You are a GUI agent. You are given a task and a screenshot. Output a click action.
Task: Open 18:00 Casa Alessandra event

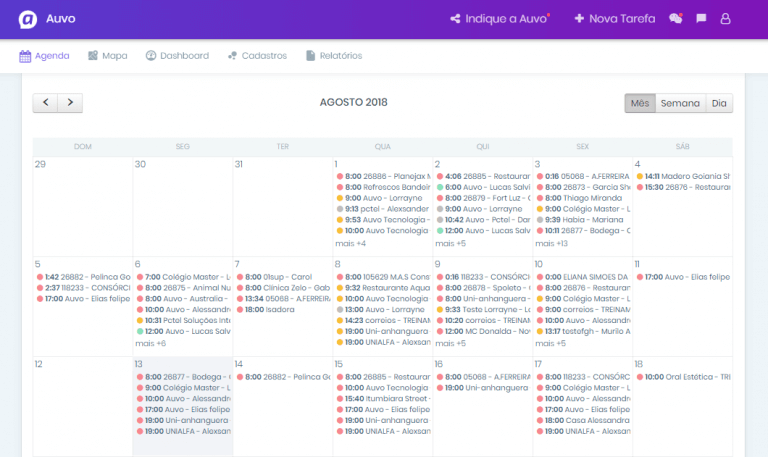click(583, 420)
